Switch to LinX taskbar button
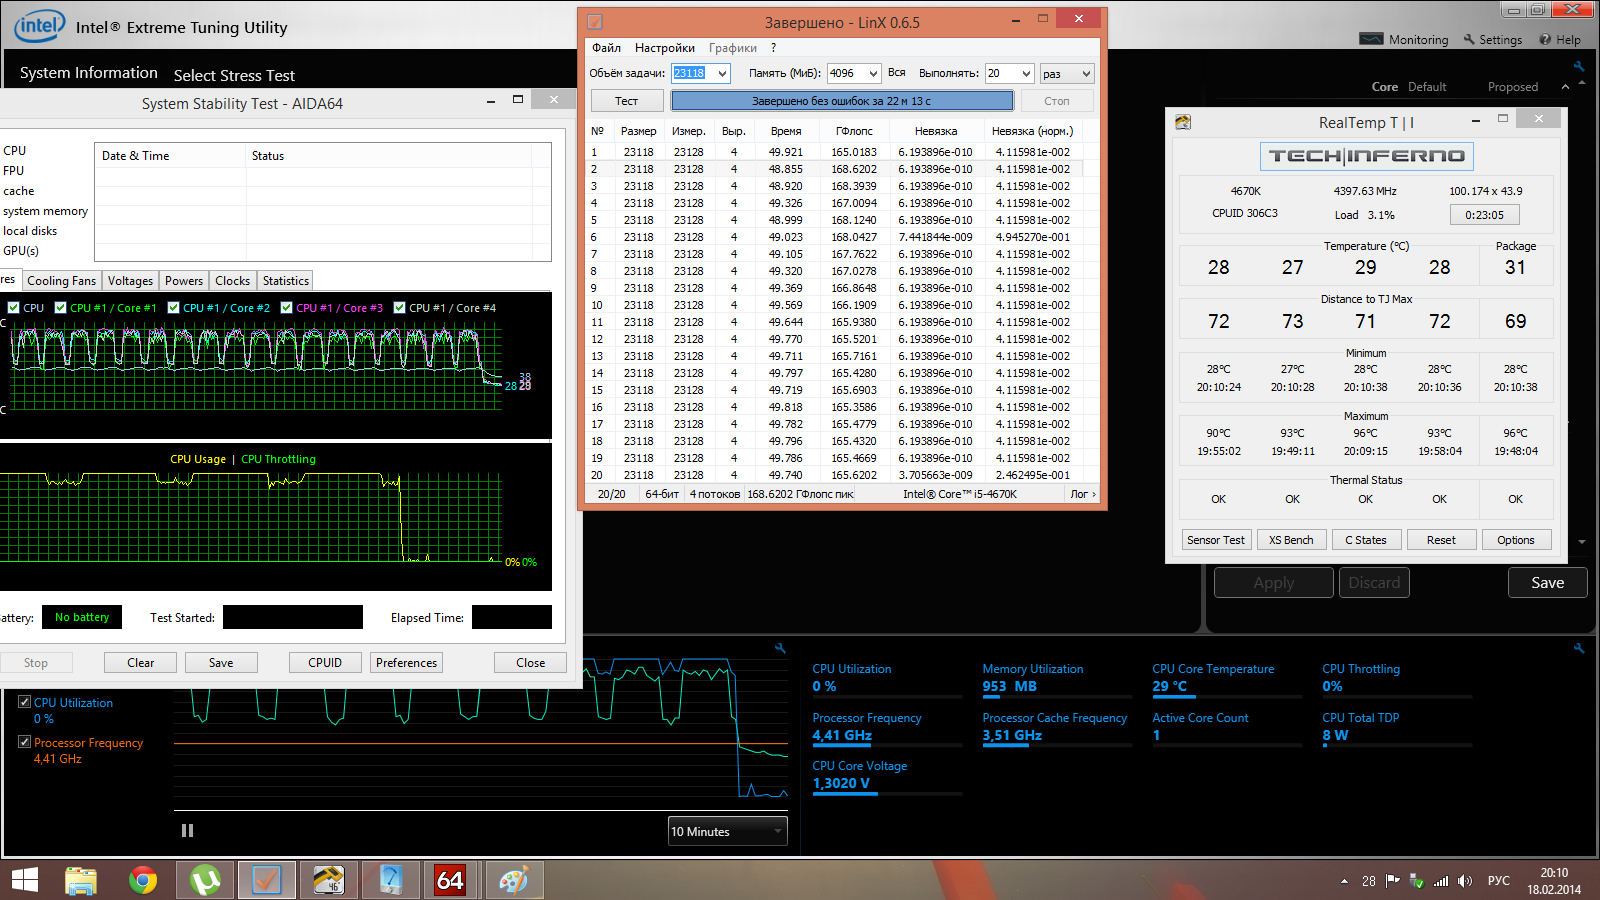 (266, 880)
